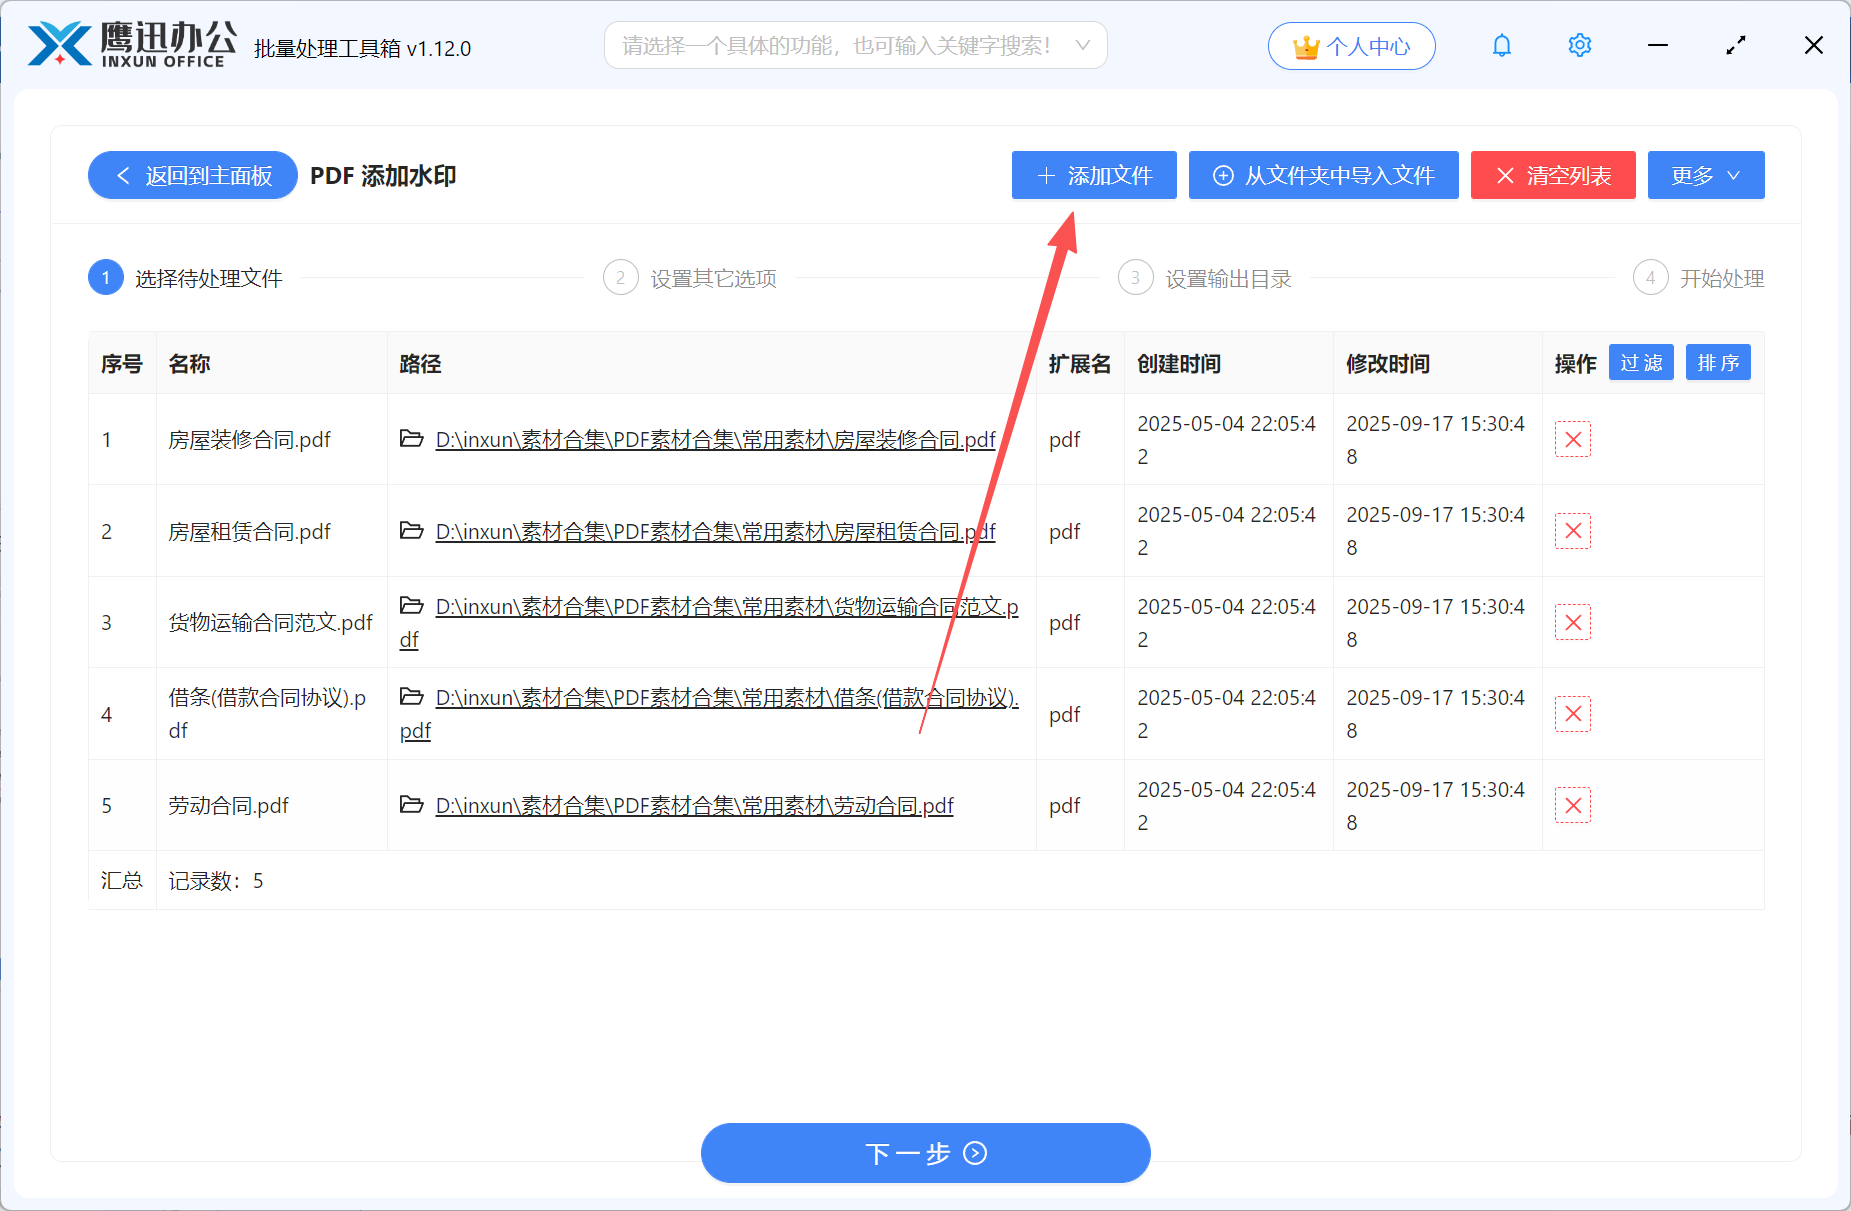Viewport: 1851px width, 1211px height.
Task: Click the circled arrow on 从文件夹中导入文件
Action: pos(1222,175)
